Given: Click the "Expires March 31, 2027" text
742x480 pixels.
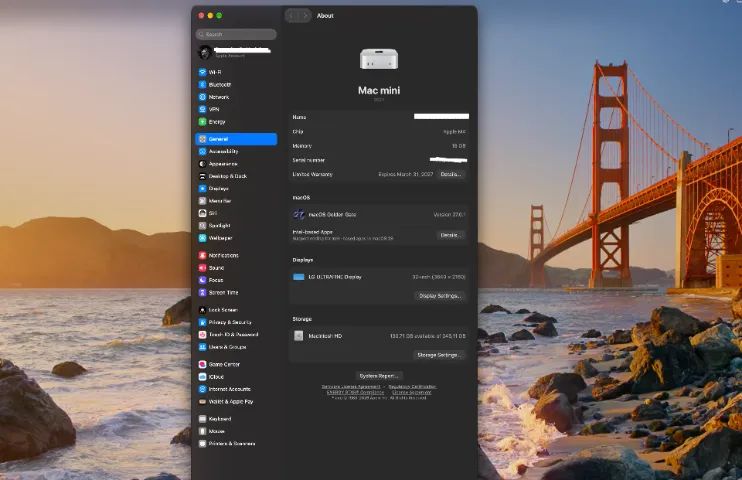Looking at the screenshot, I should (406, 174).
